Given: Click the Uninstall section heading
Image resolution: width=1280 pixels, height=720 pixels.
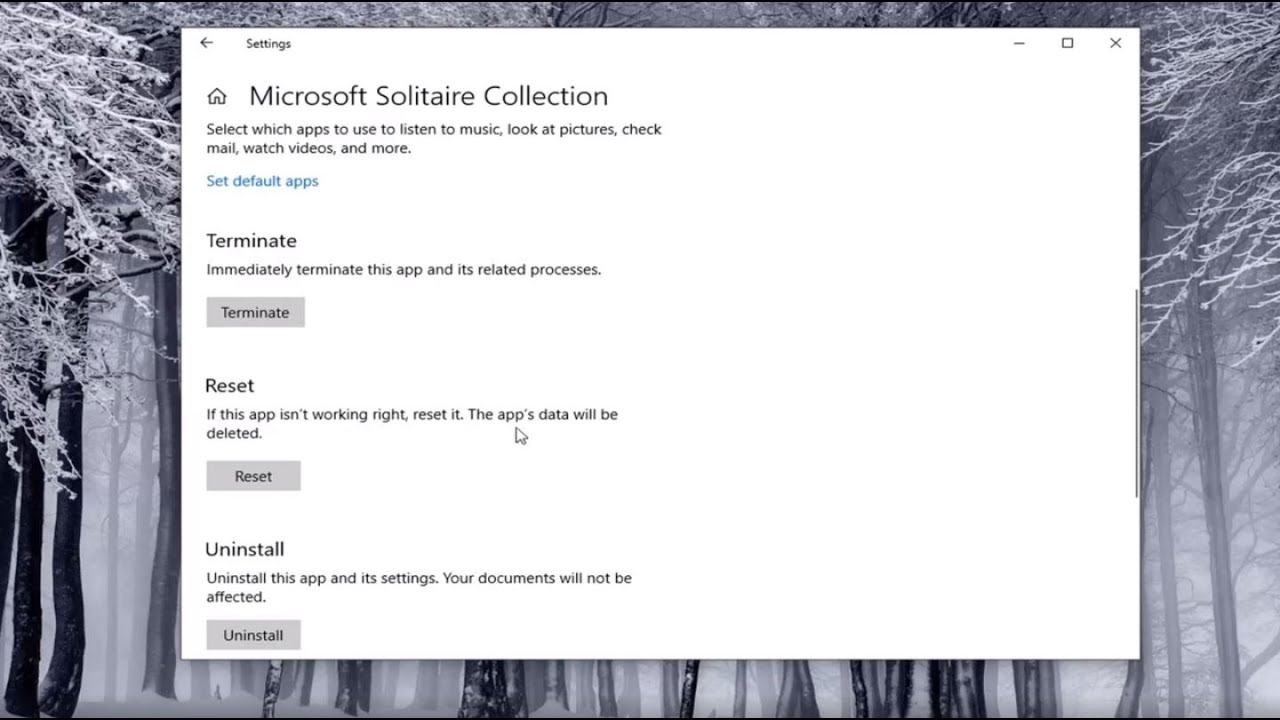Looking at the screenshot, I should pos(245,549).
